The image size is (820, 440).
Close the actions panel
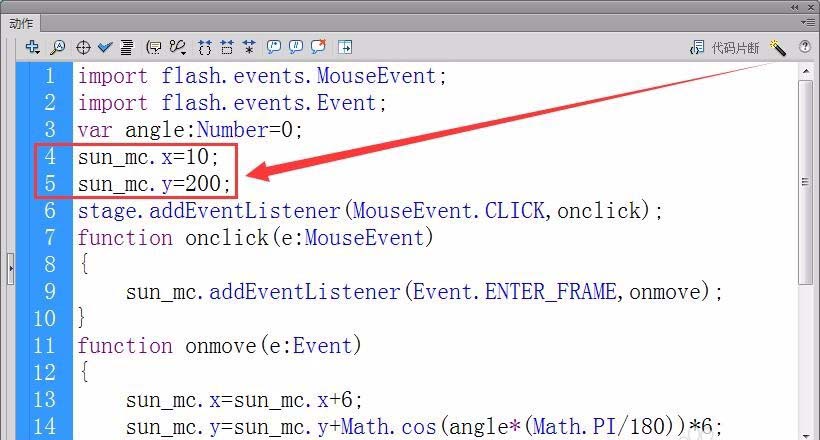810,7
